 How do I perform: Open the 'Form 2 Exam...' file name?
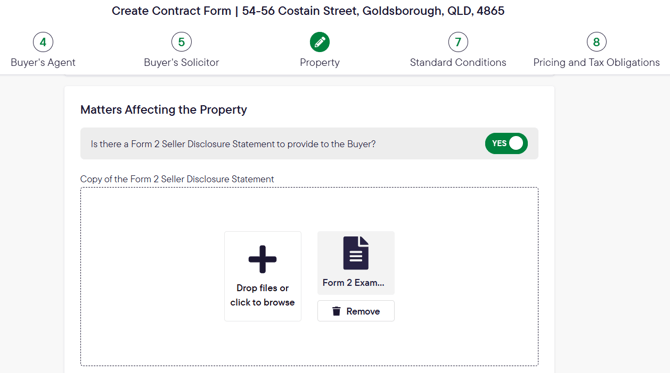coord(353,283)
